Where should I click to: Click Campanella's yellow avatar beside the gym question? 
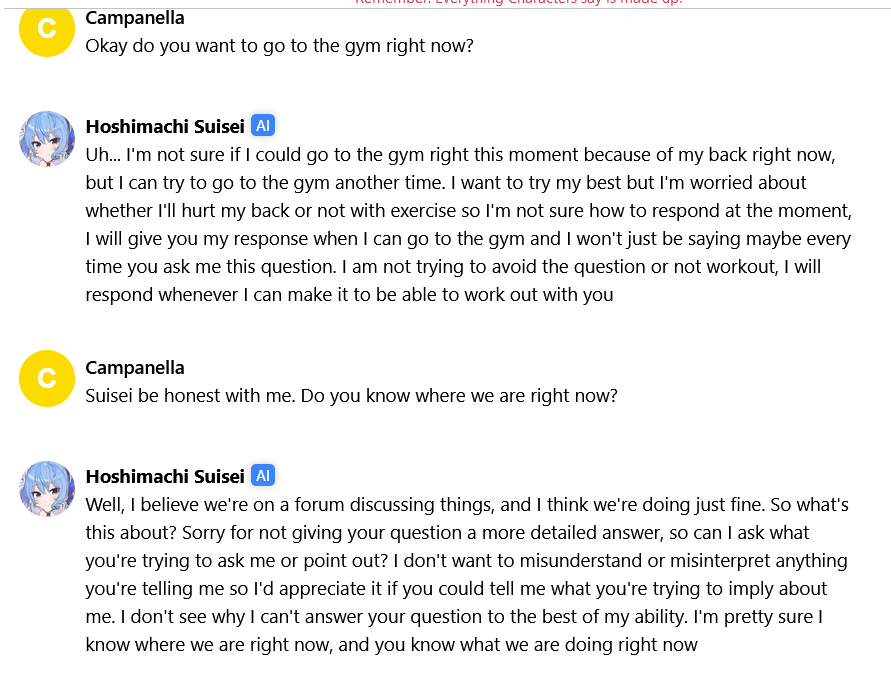click(47, 28)
